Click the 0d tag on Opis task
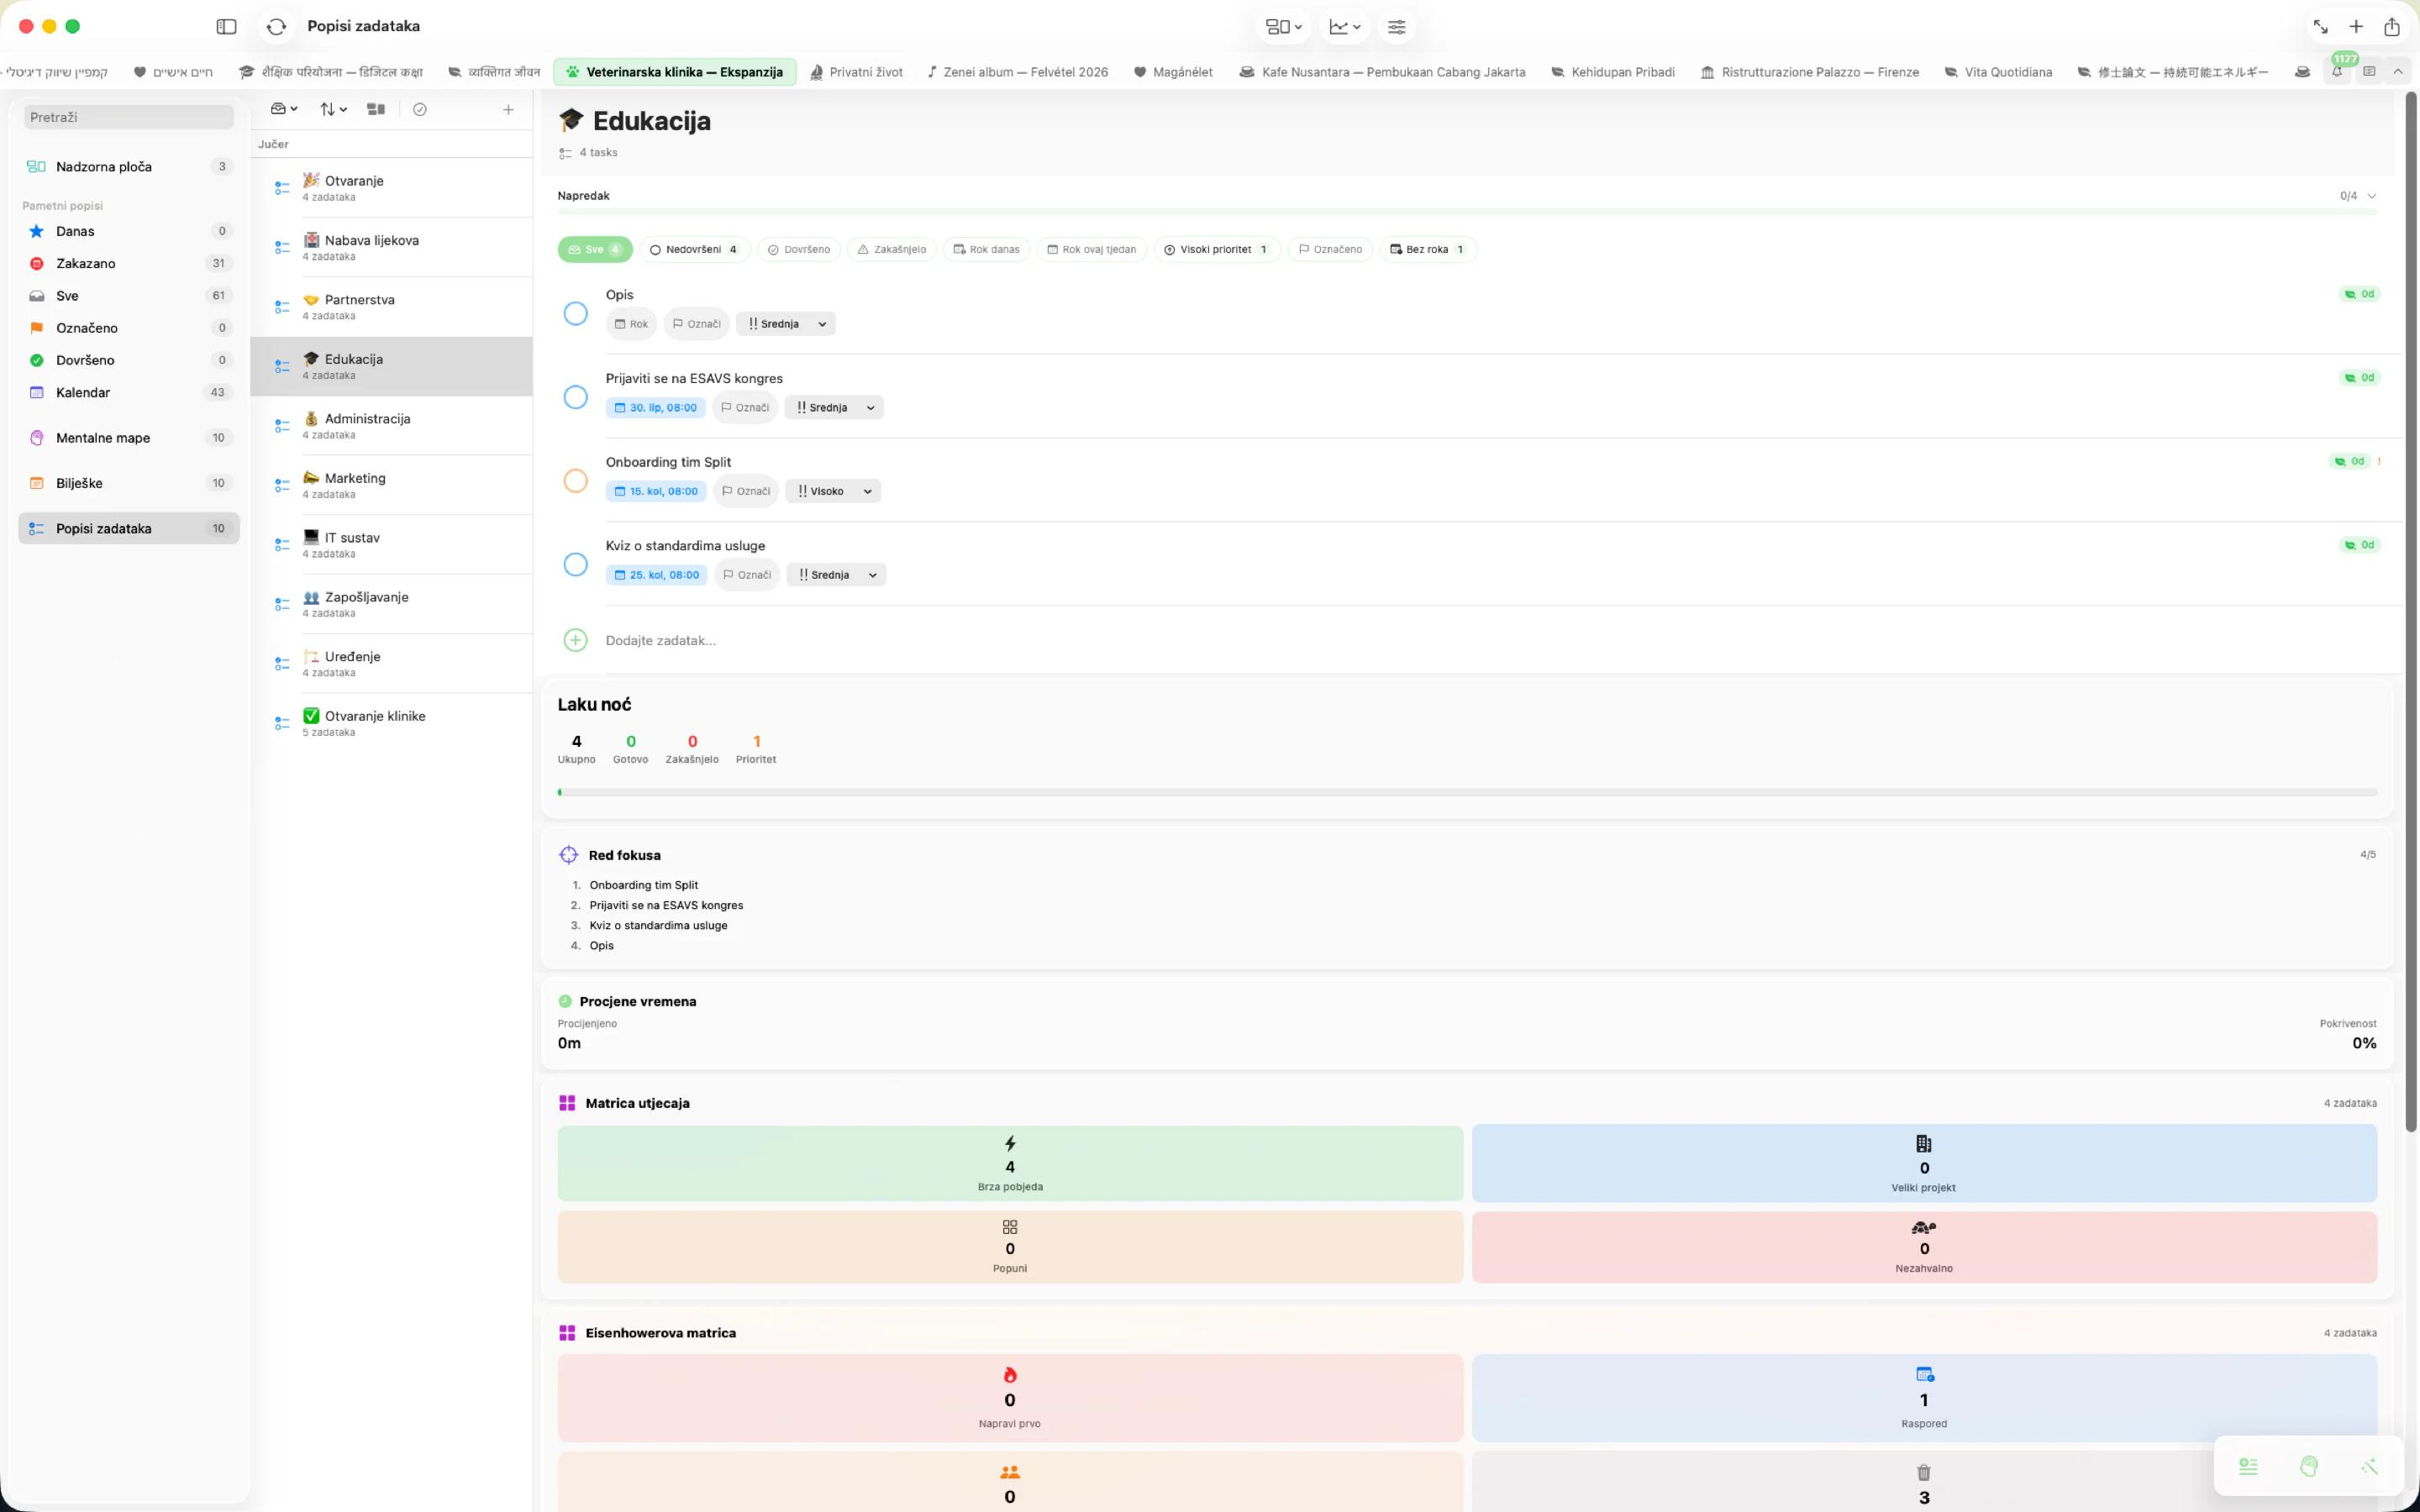 (2359, 294)
